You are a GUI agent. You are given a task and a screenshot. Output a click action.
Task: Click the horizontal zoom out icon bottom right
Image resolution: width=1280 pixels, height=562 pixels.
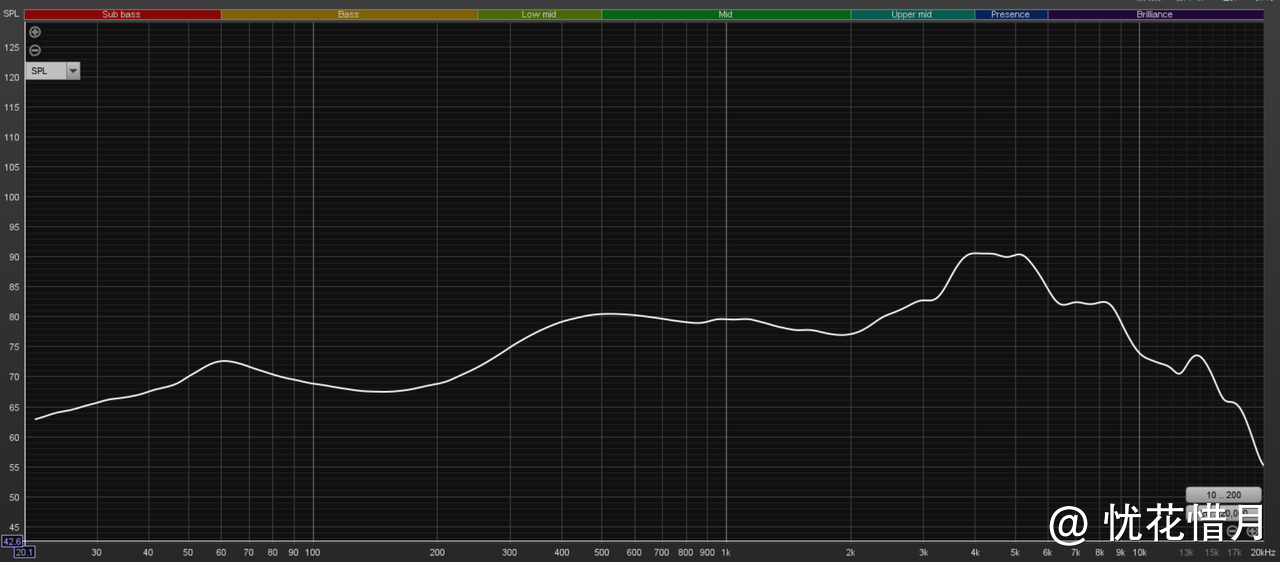1232,532
